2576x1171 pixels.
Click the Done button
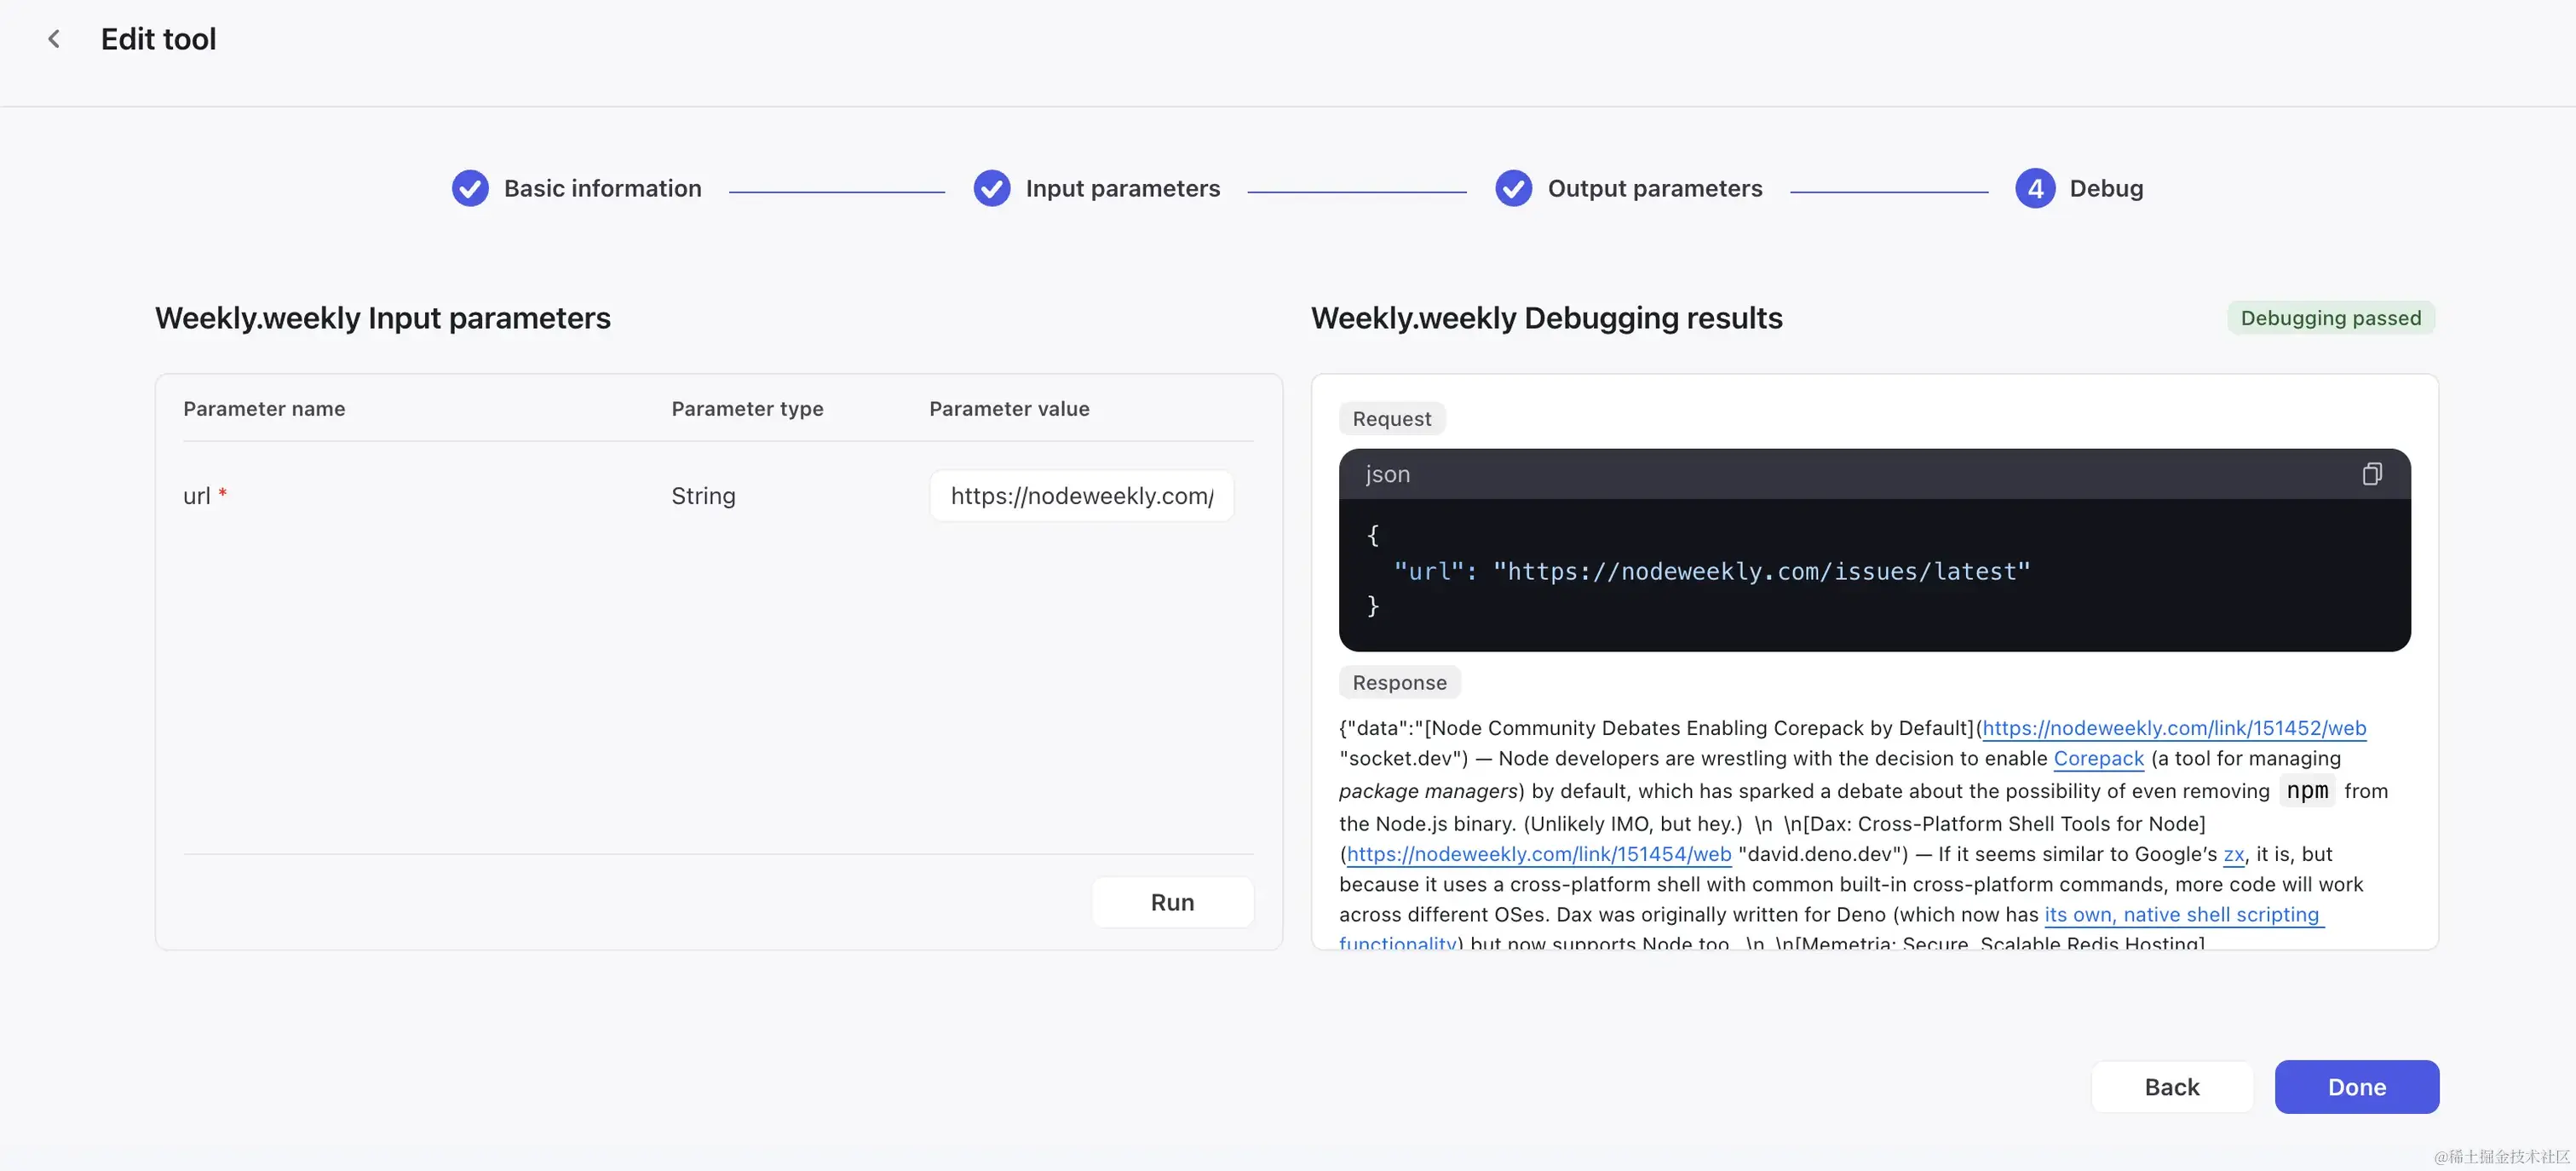2356,1087
